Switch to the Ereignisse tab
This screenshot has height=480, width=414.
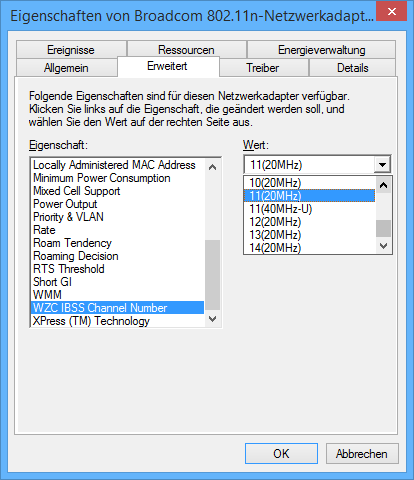click(x=71, y=50)
